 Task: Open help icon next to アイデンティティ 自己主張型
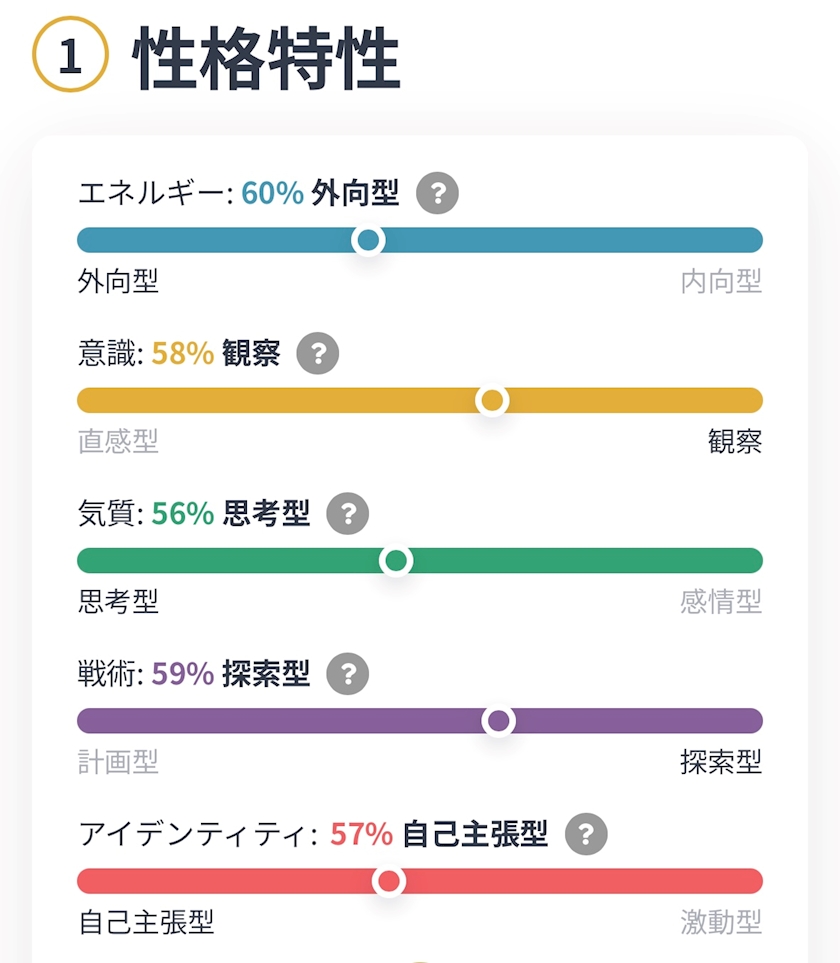[586, 834]
